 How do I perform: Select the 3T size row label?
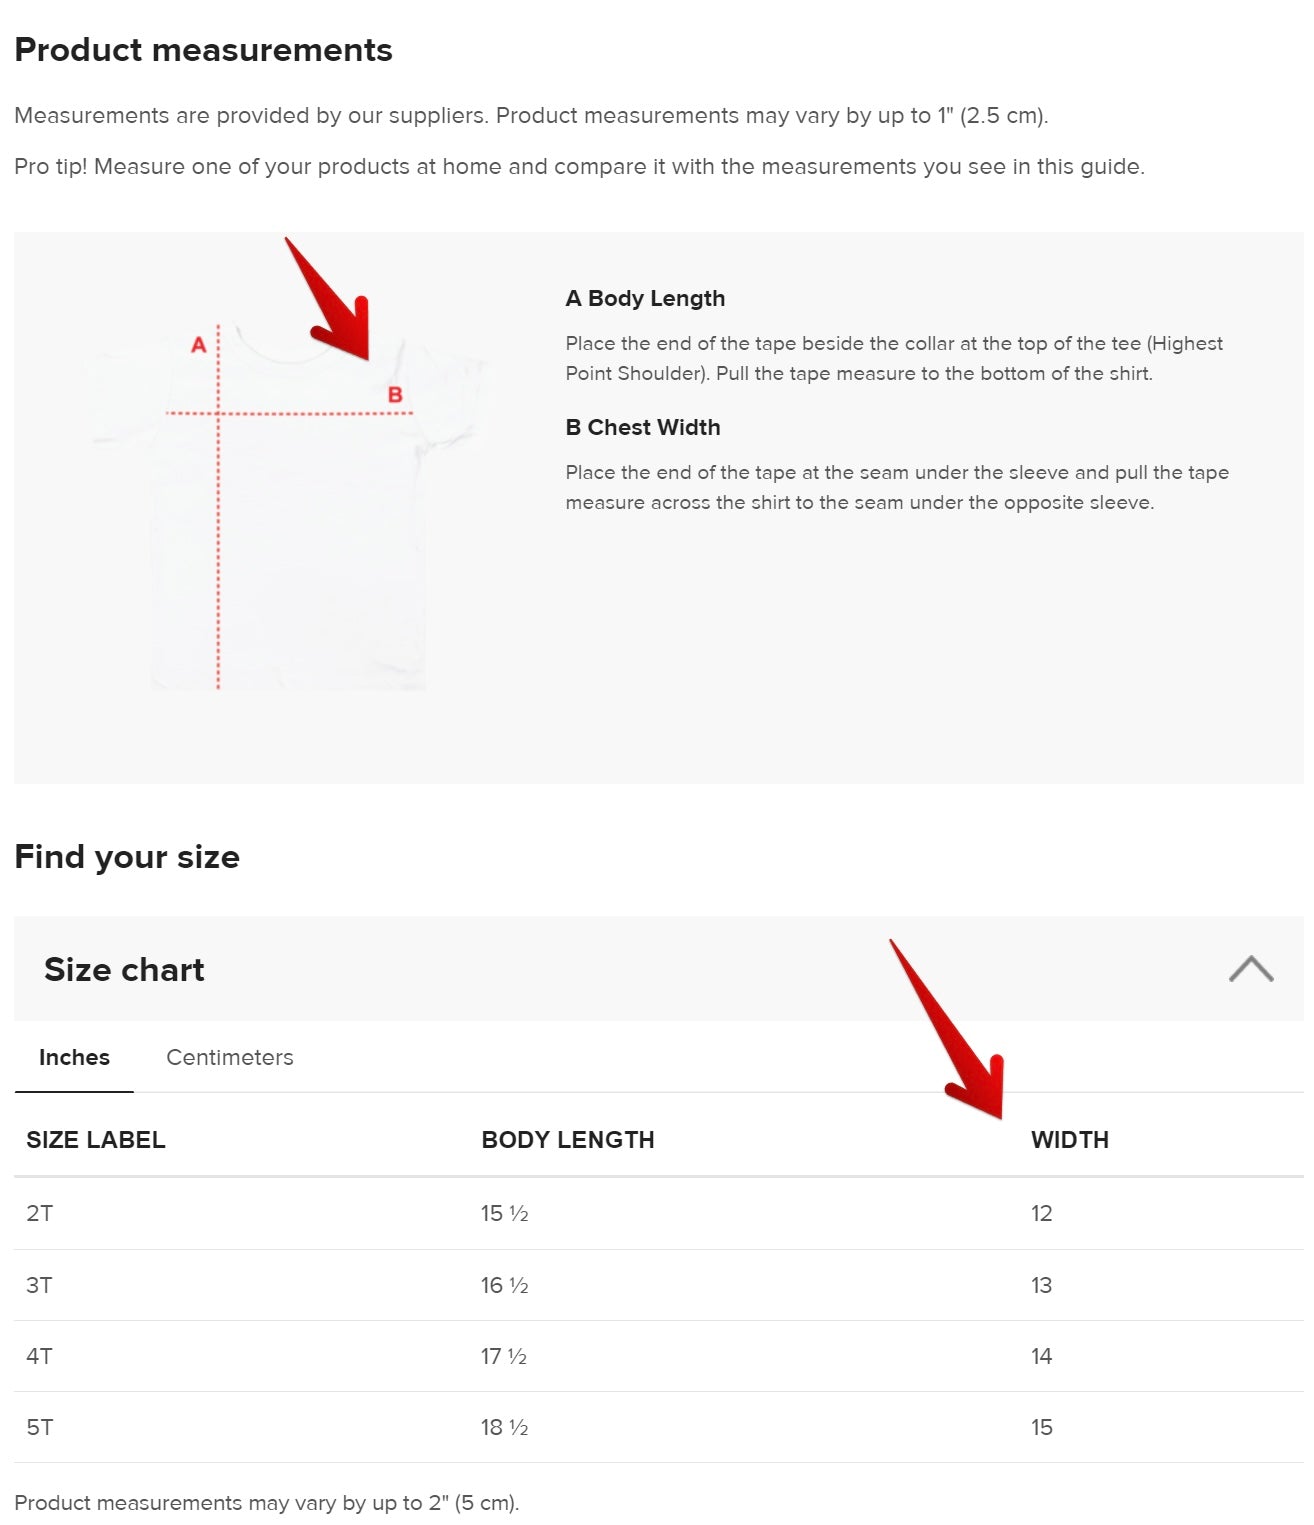point(40,1285)
